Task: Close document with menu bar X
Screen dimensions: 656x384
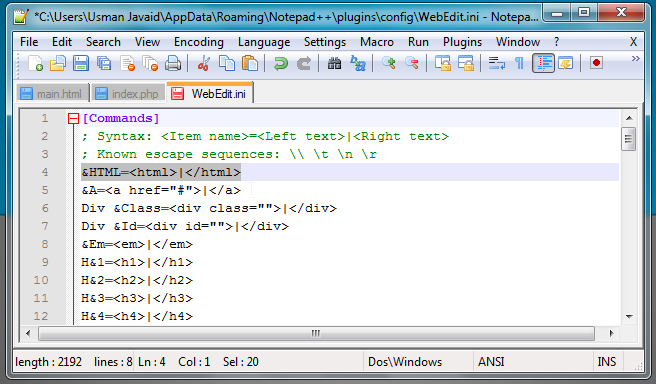Action: [633, 42]
